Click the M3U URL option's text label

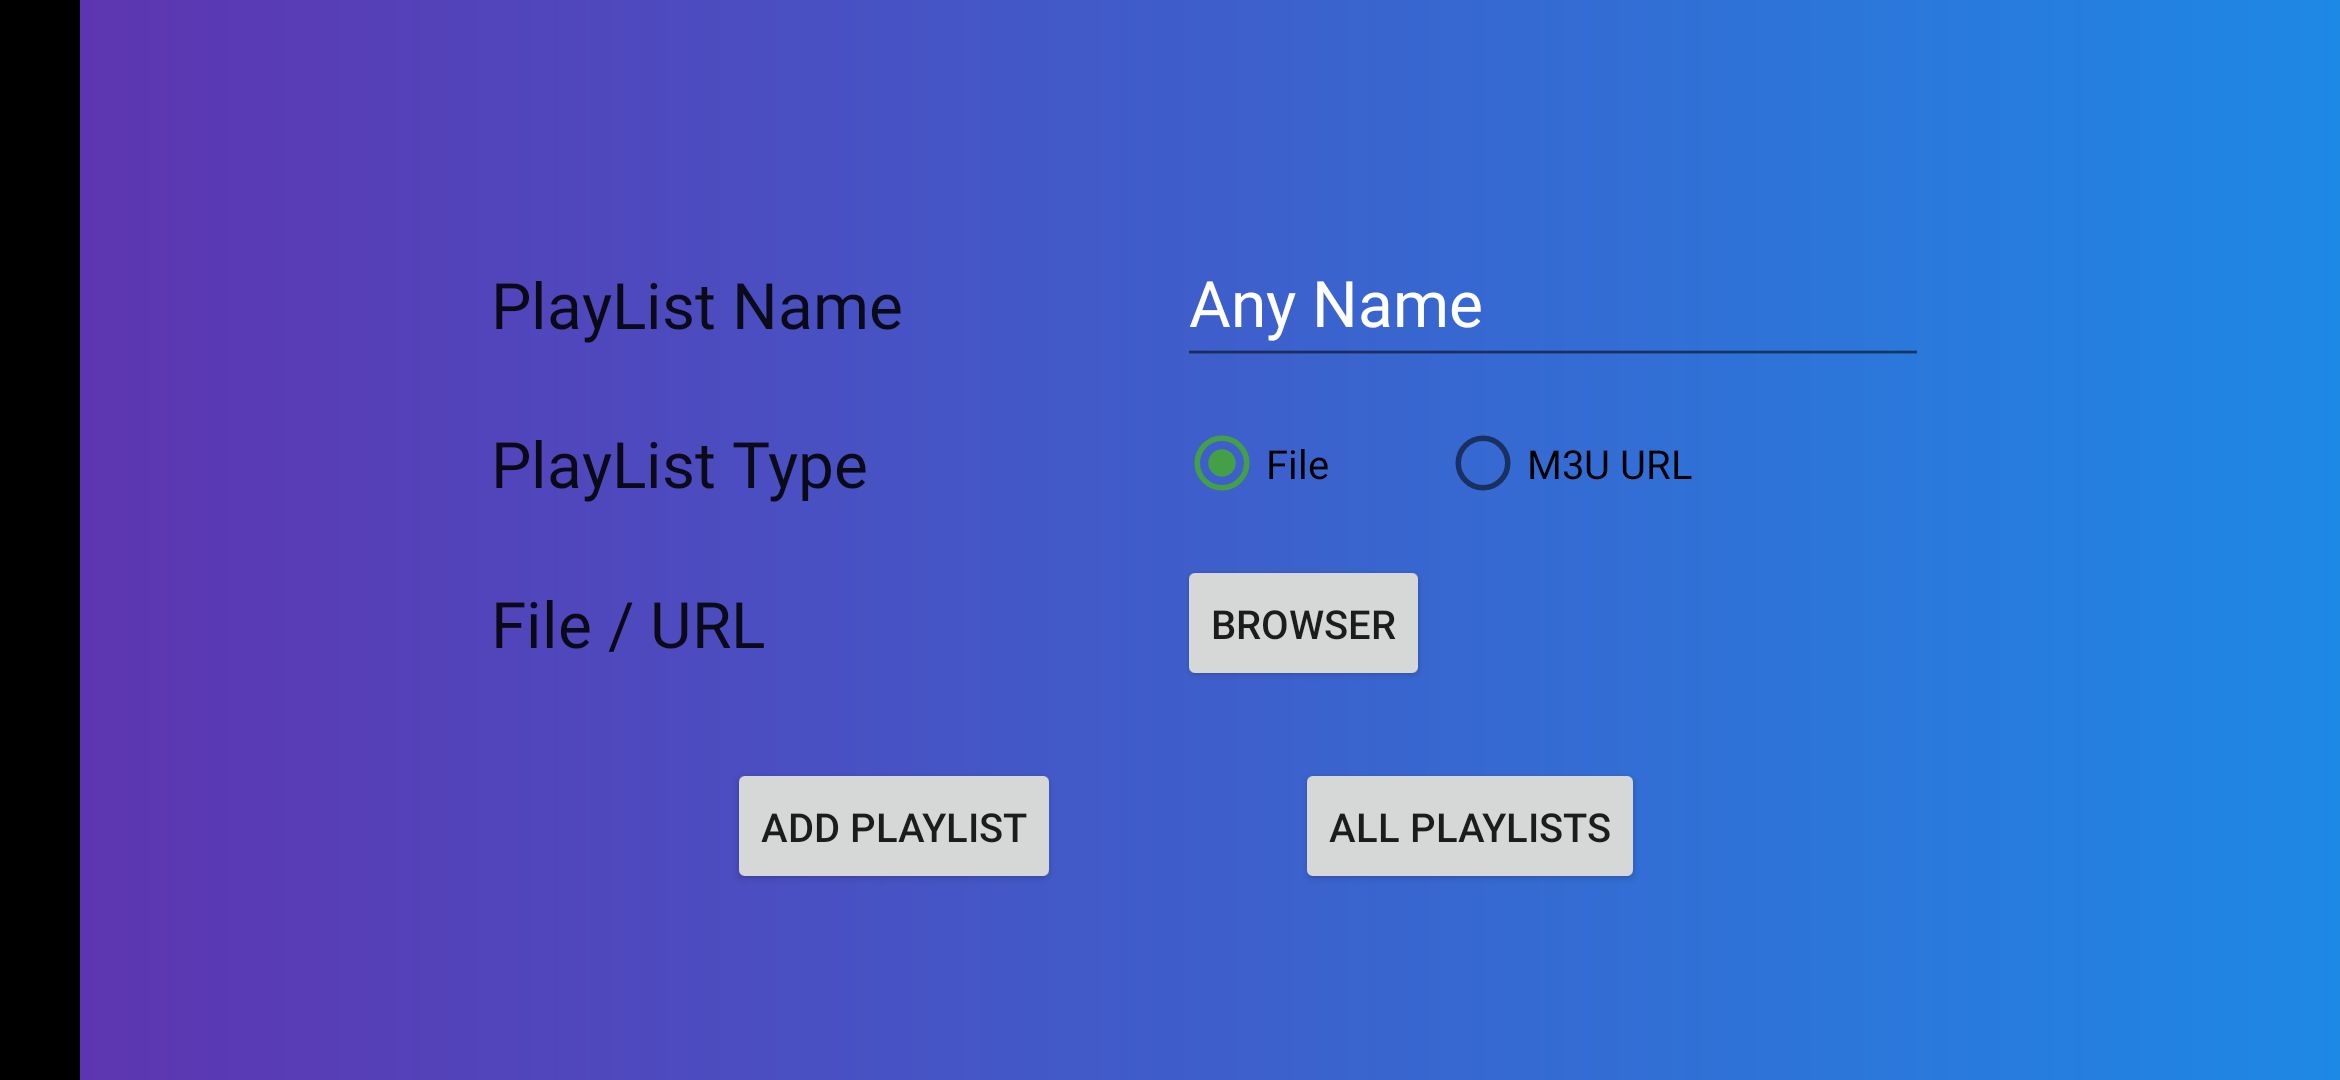(x=1609, y=466)
